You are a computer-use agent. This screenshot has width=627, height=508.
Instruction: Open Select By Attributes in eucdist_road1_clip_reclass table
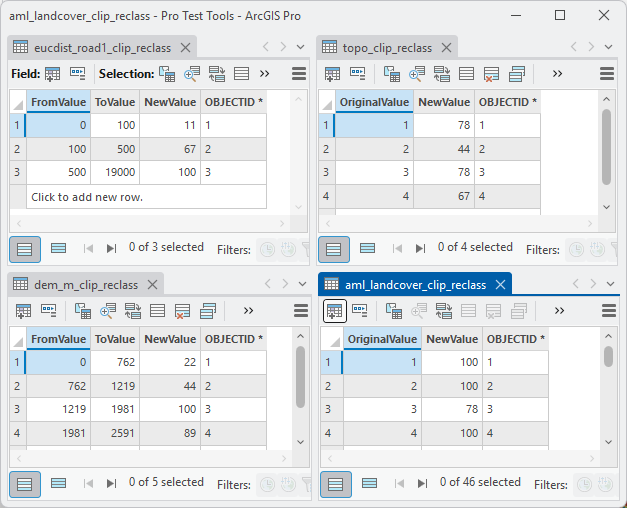click(x=167, y=74)
